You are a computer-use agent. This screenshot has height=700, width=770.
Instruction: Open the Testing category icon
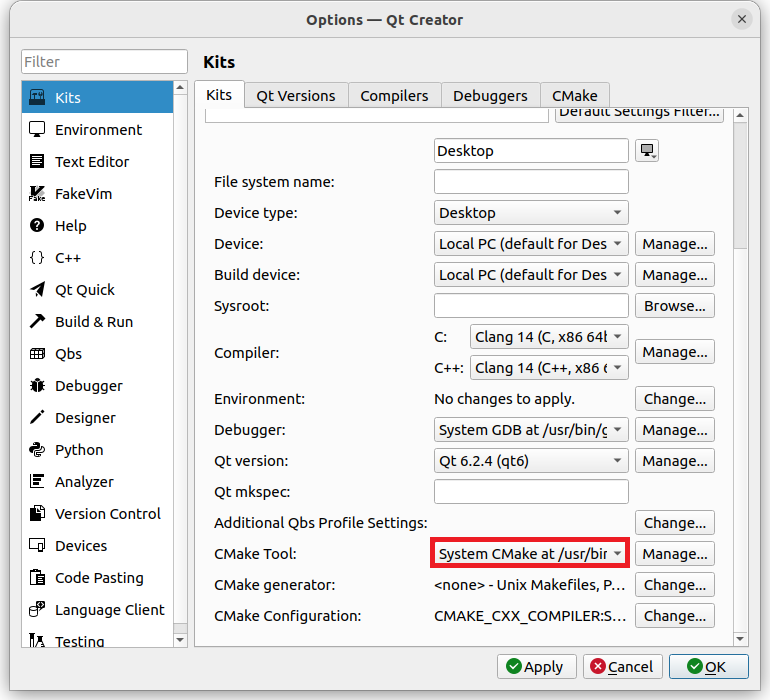(x=37, y=640)
